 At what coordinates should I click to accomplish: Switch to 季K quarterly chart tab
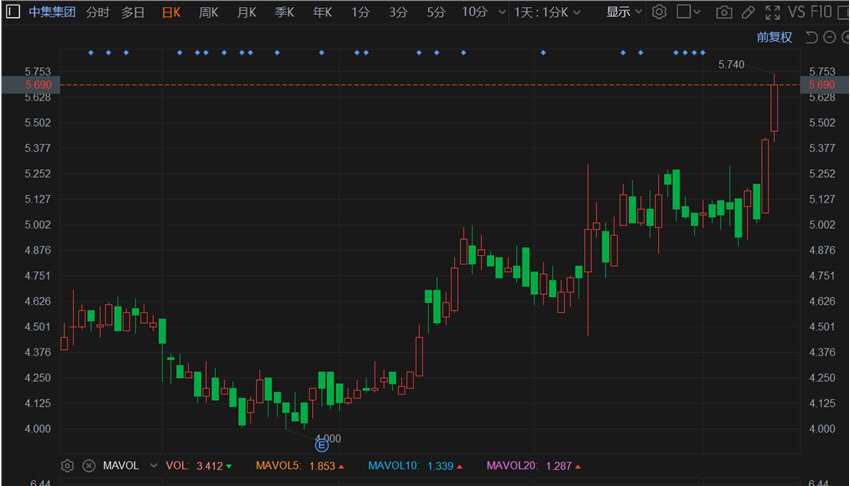[x=284, y=12]
